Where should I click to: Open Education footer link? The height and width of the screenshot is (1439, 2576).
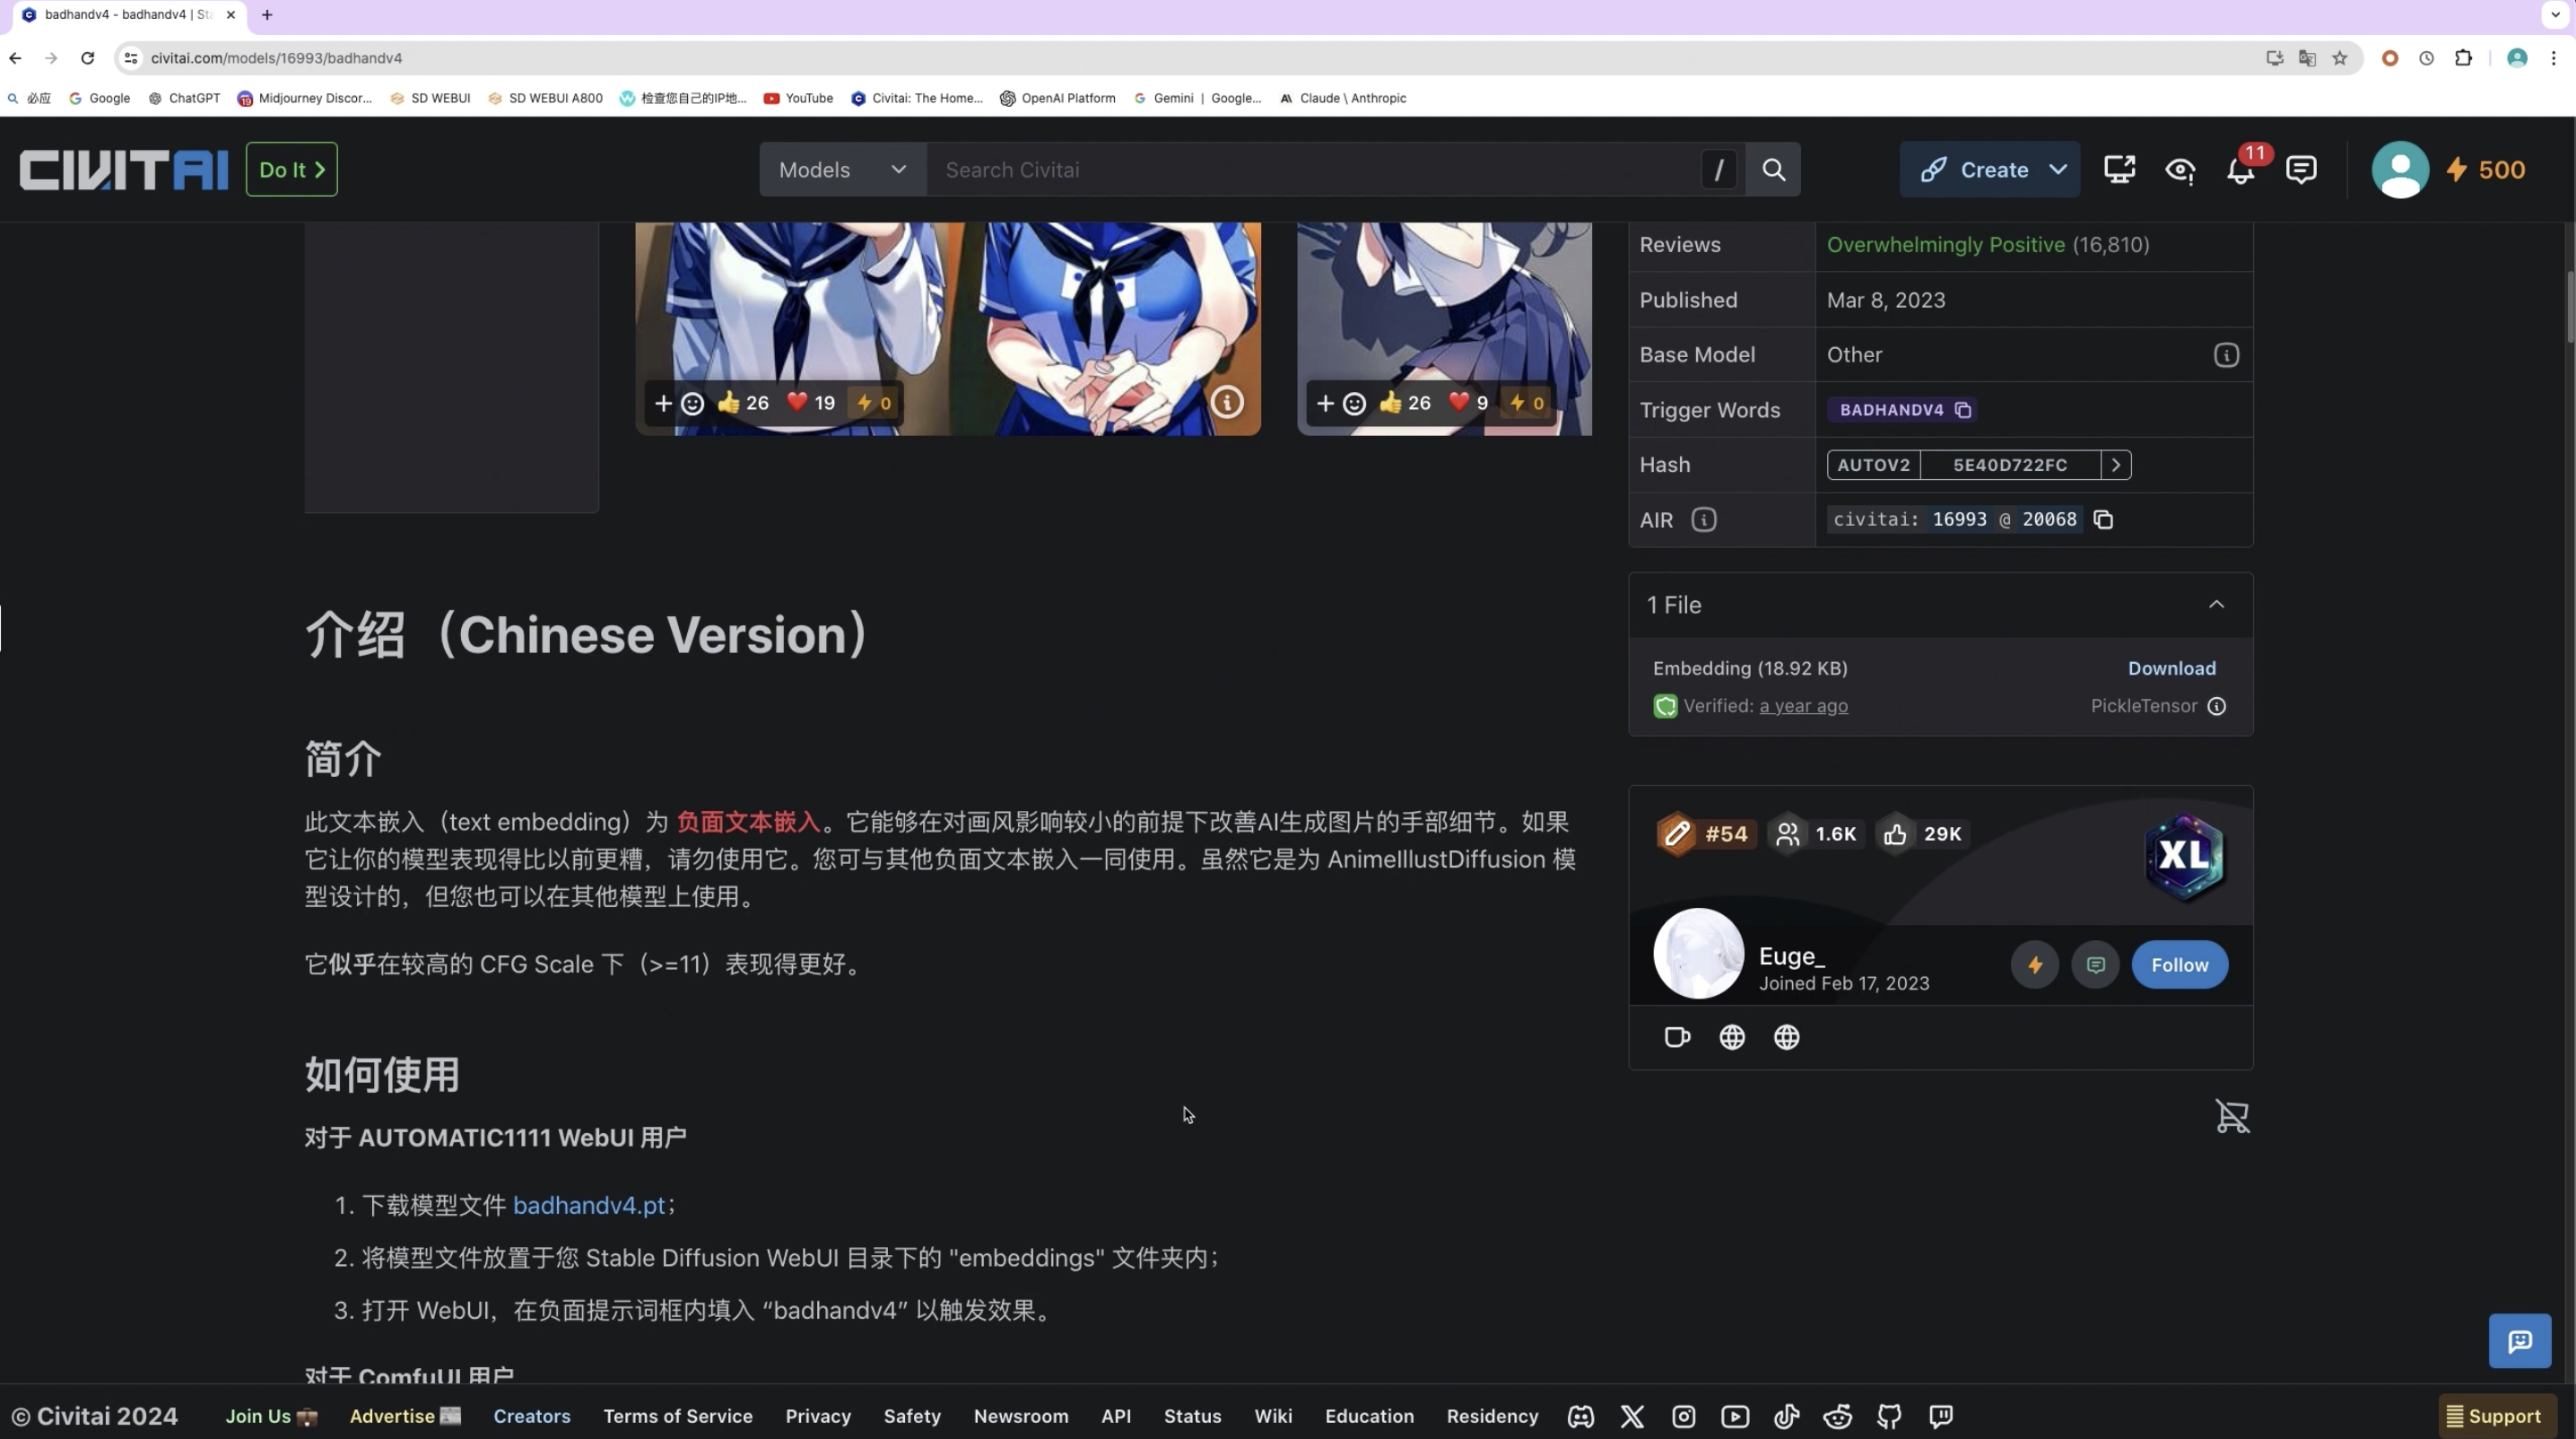(1369, 1416)
